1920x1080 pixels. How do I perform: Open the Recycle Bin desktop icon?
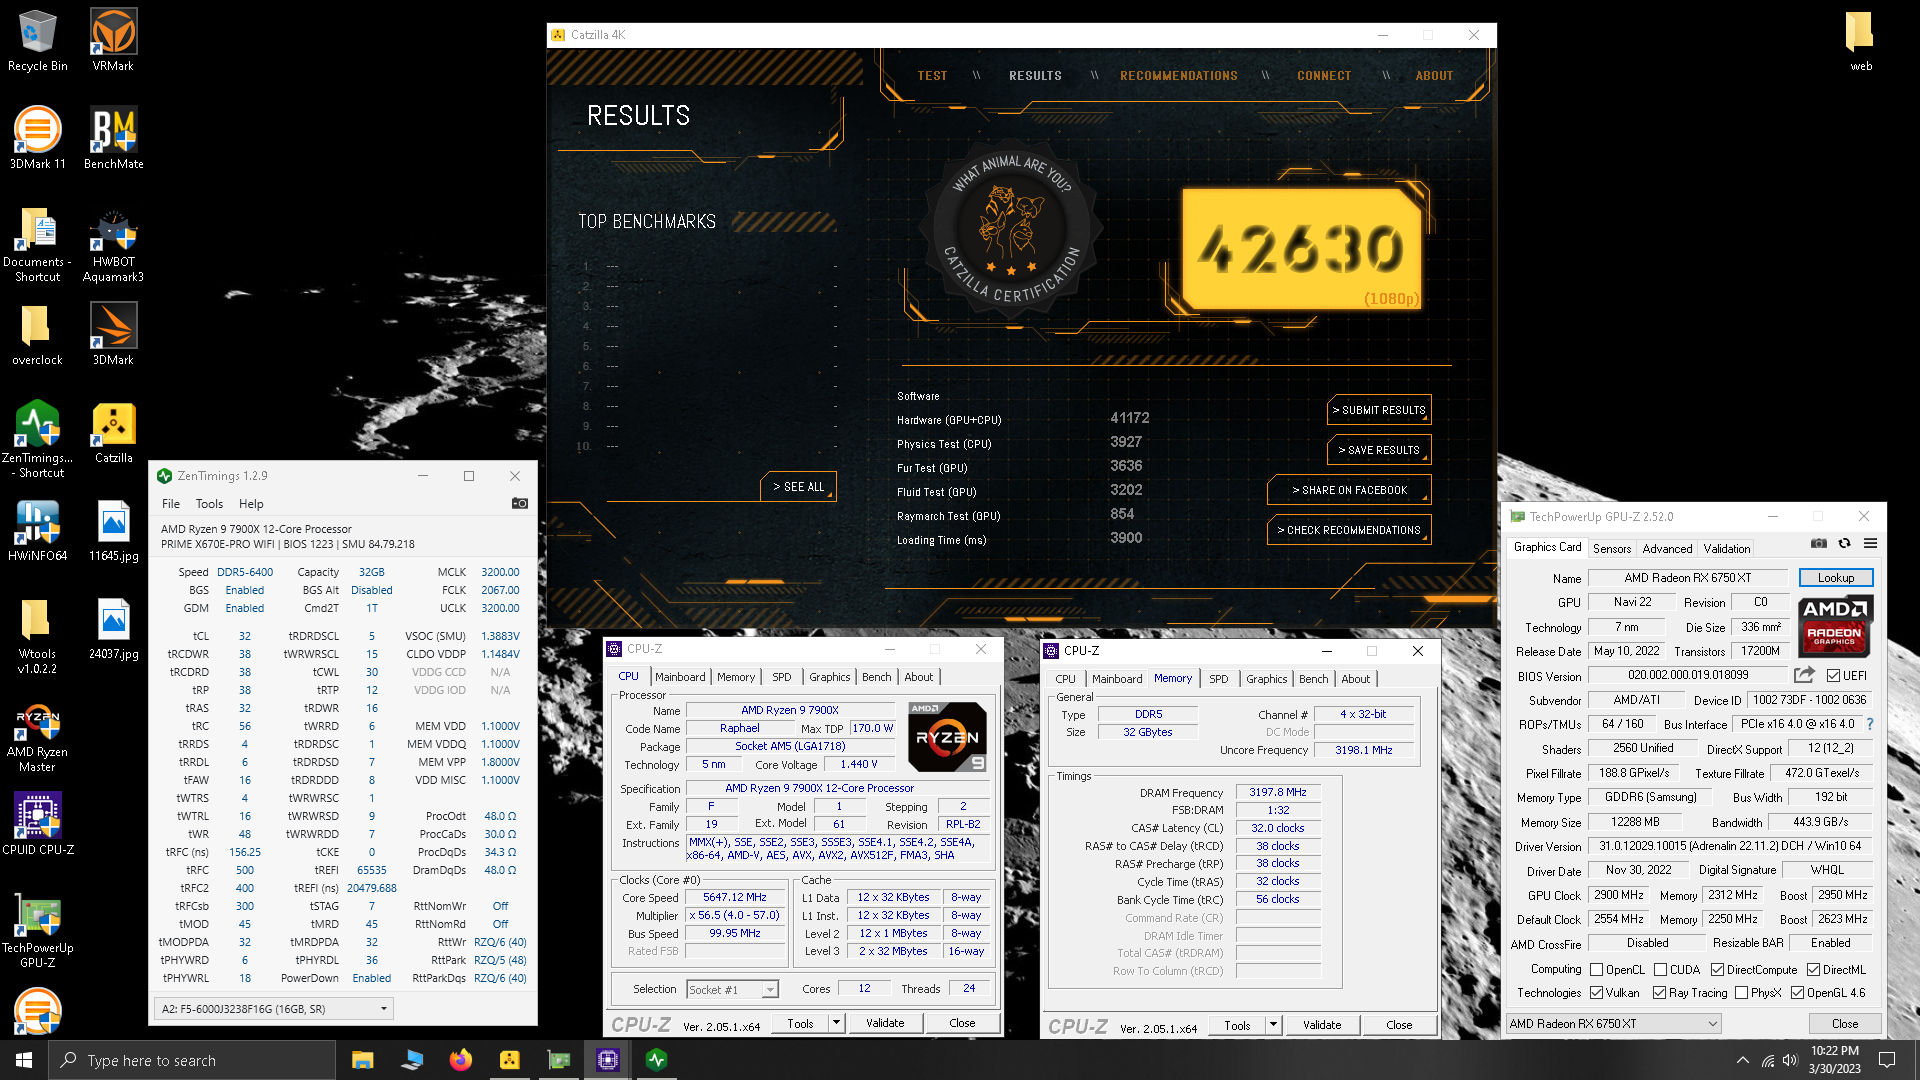point(37,40)
